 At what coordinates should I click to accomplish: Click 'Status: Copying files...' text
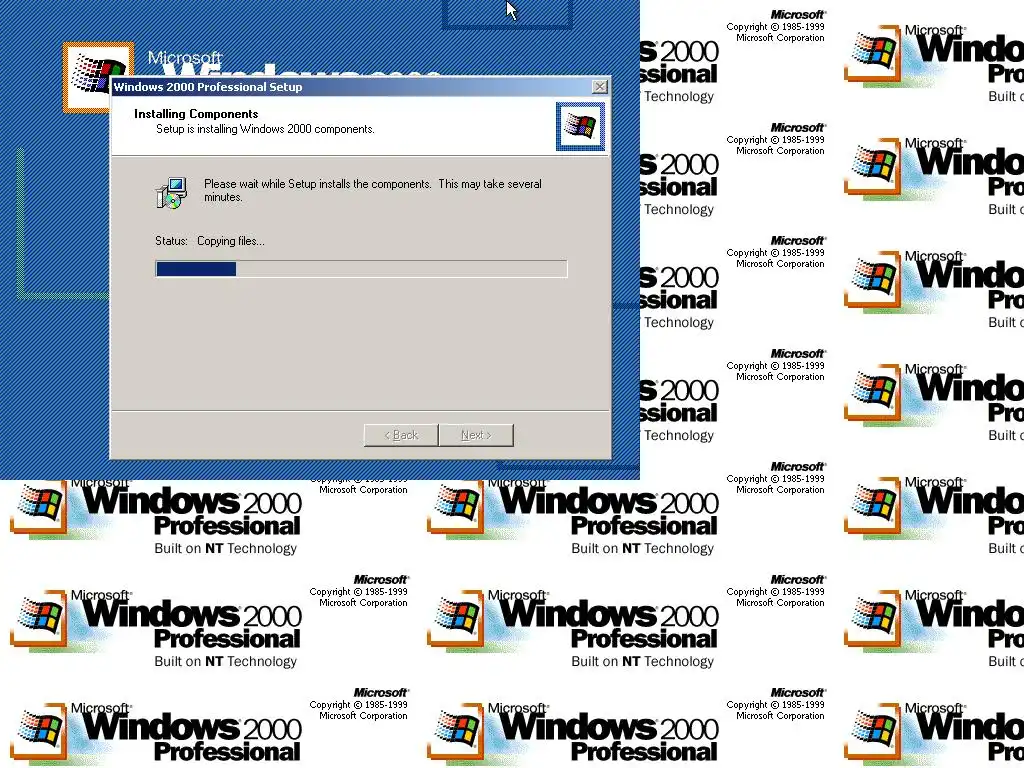click(210, 241)
